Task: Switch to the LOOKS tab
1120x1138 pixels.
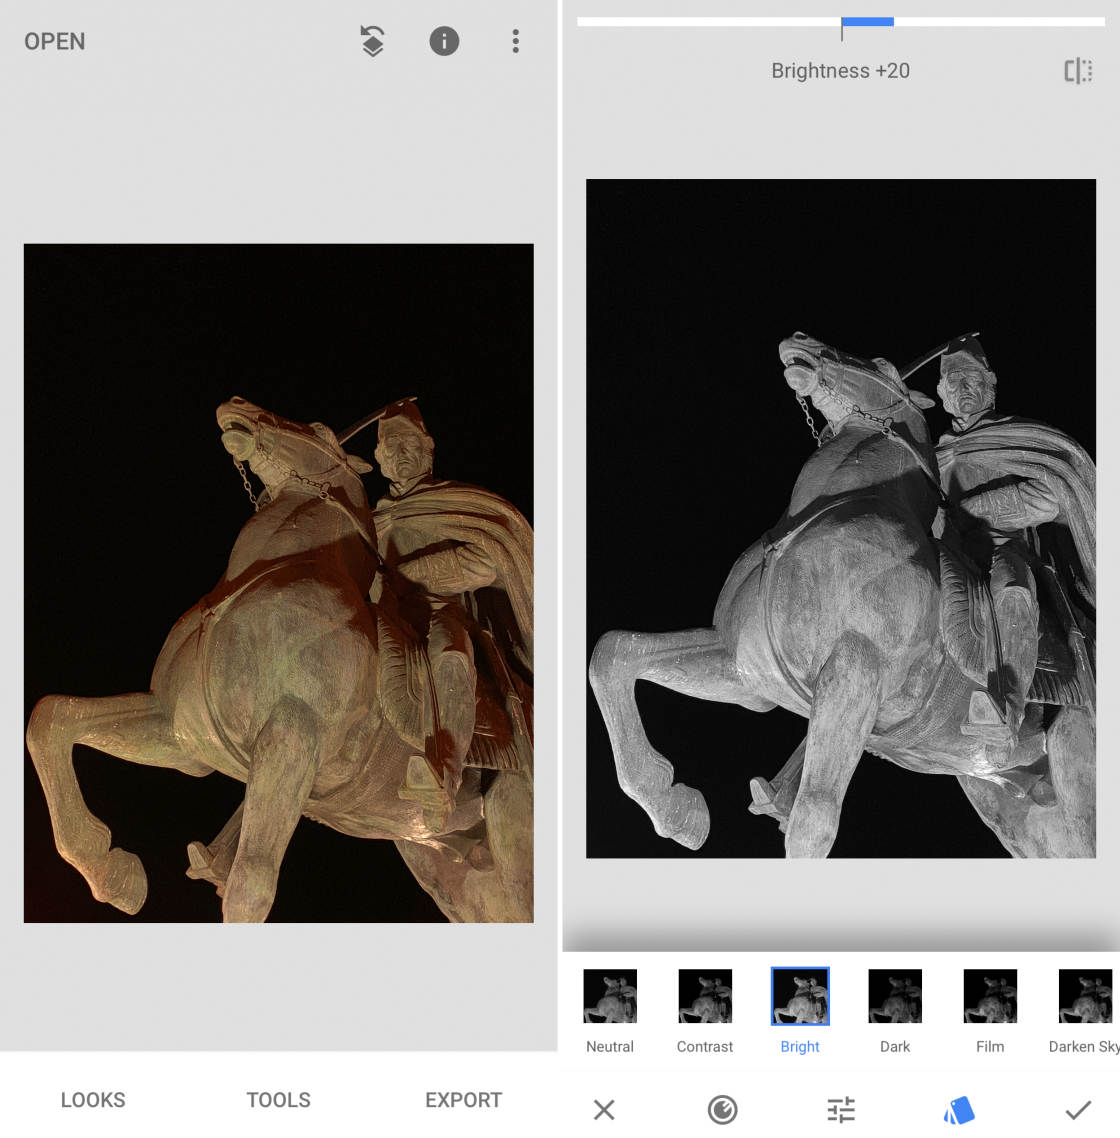Action: (x=93, y=1100)
